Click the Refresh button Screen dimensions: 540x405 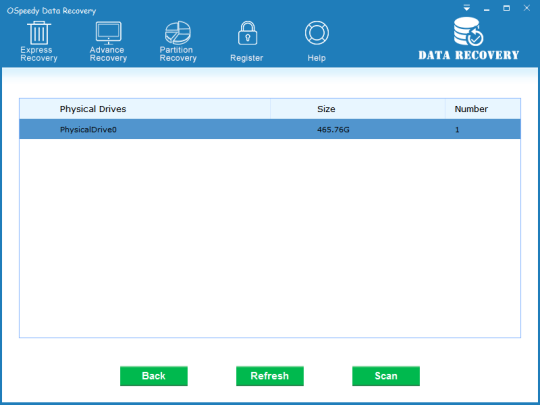tap(270, 376)
